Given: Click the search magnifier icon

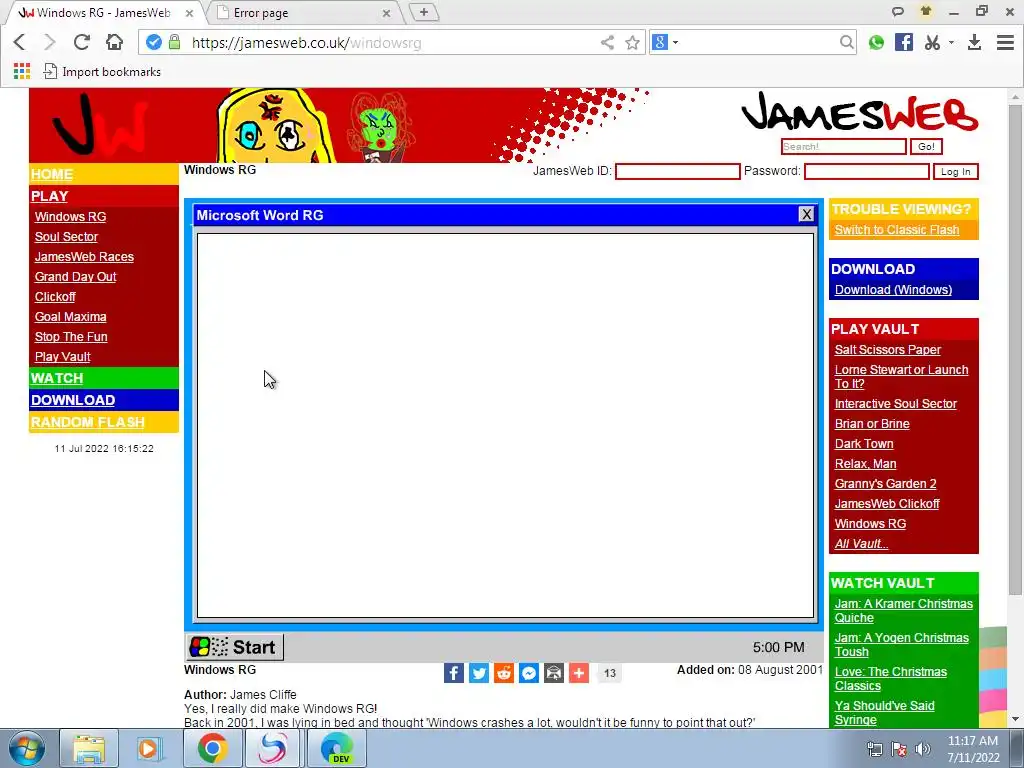Looking at the screenshot, I should pos(846,42).
